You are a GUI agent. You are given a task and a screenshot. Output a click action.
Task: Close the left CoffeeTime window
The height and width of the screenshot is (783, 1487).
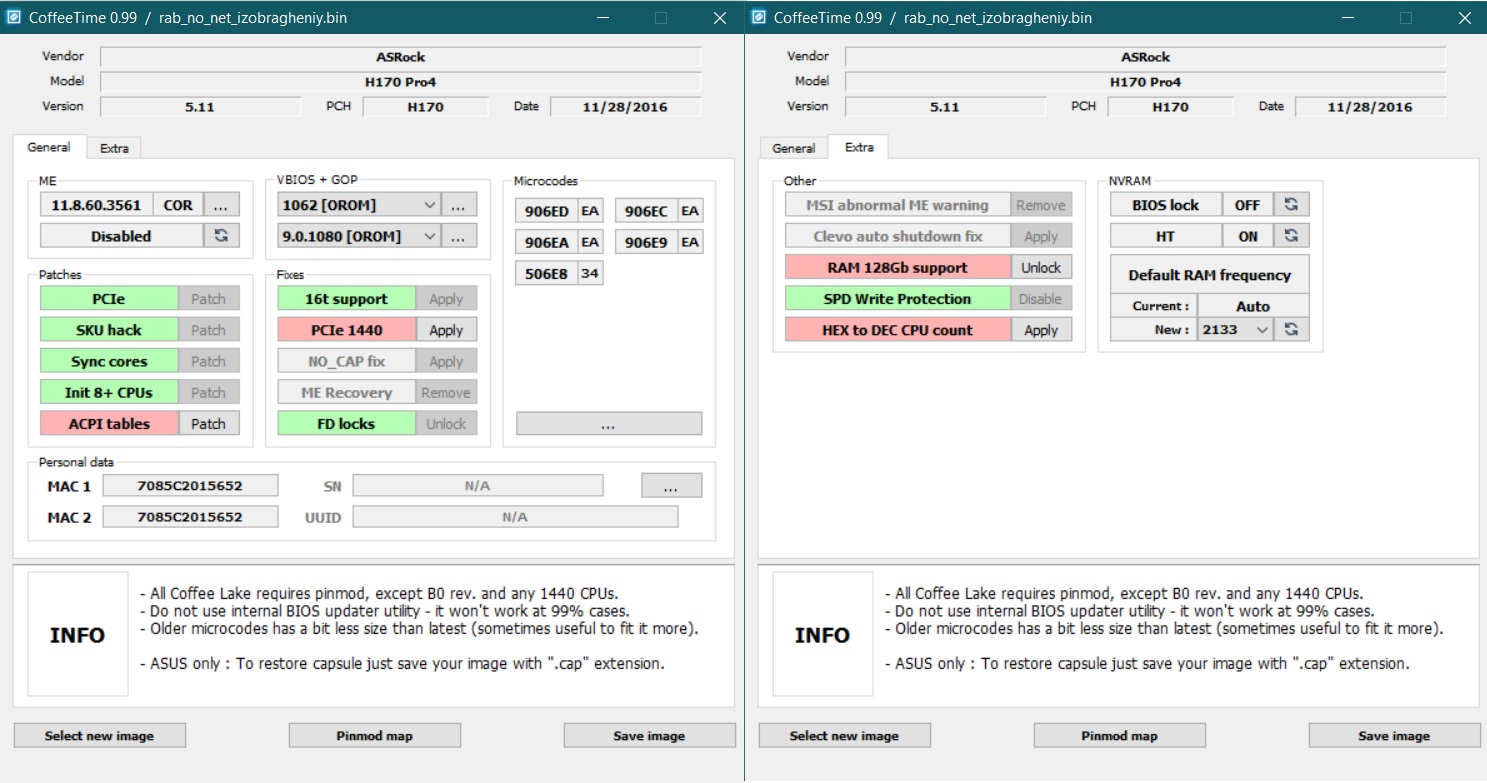(x=720, y=18)
